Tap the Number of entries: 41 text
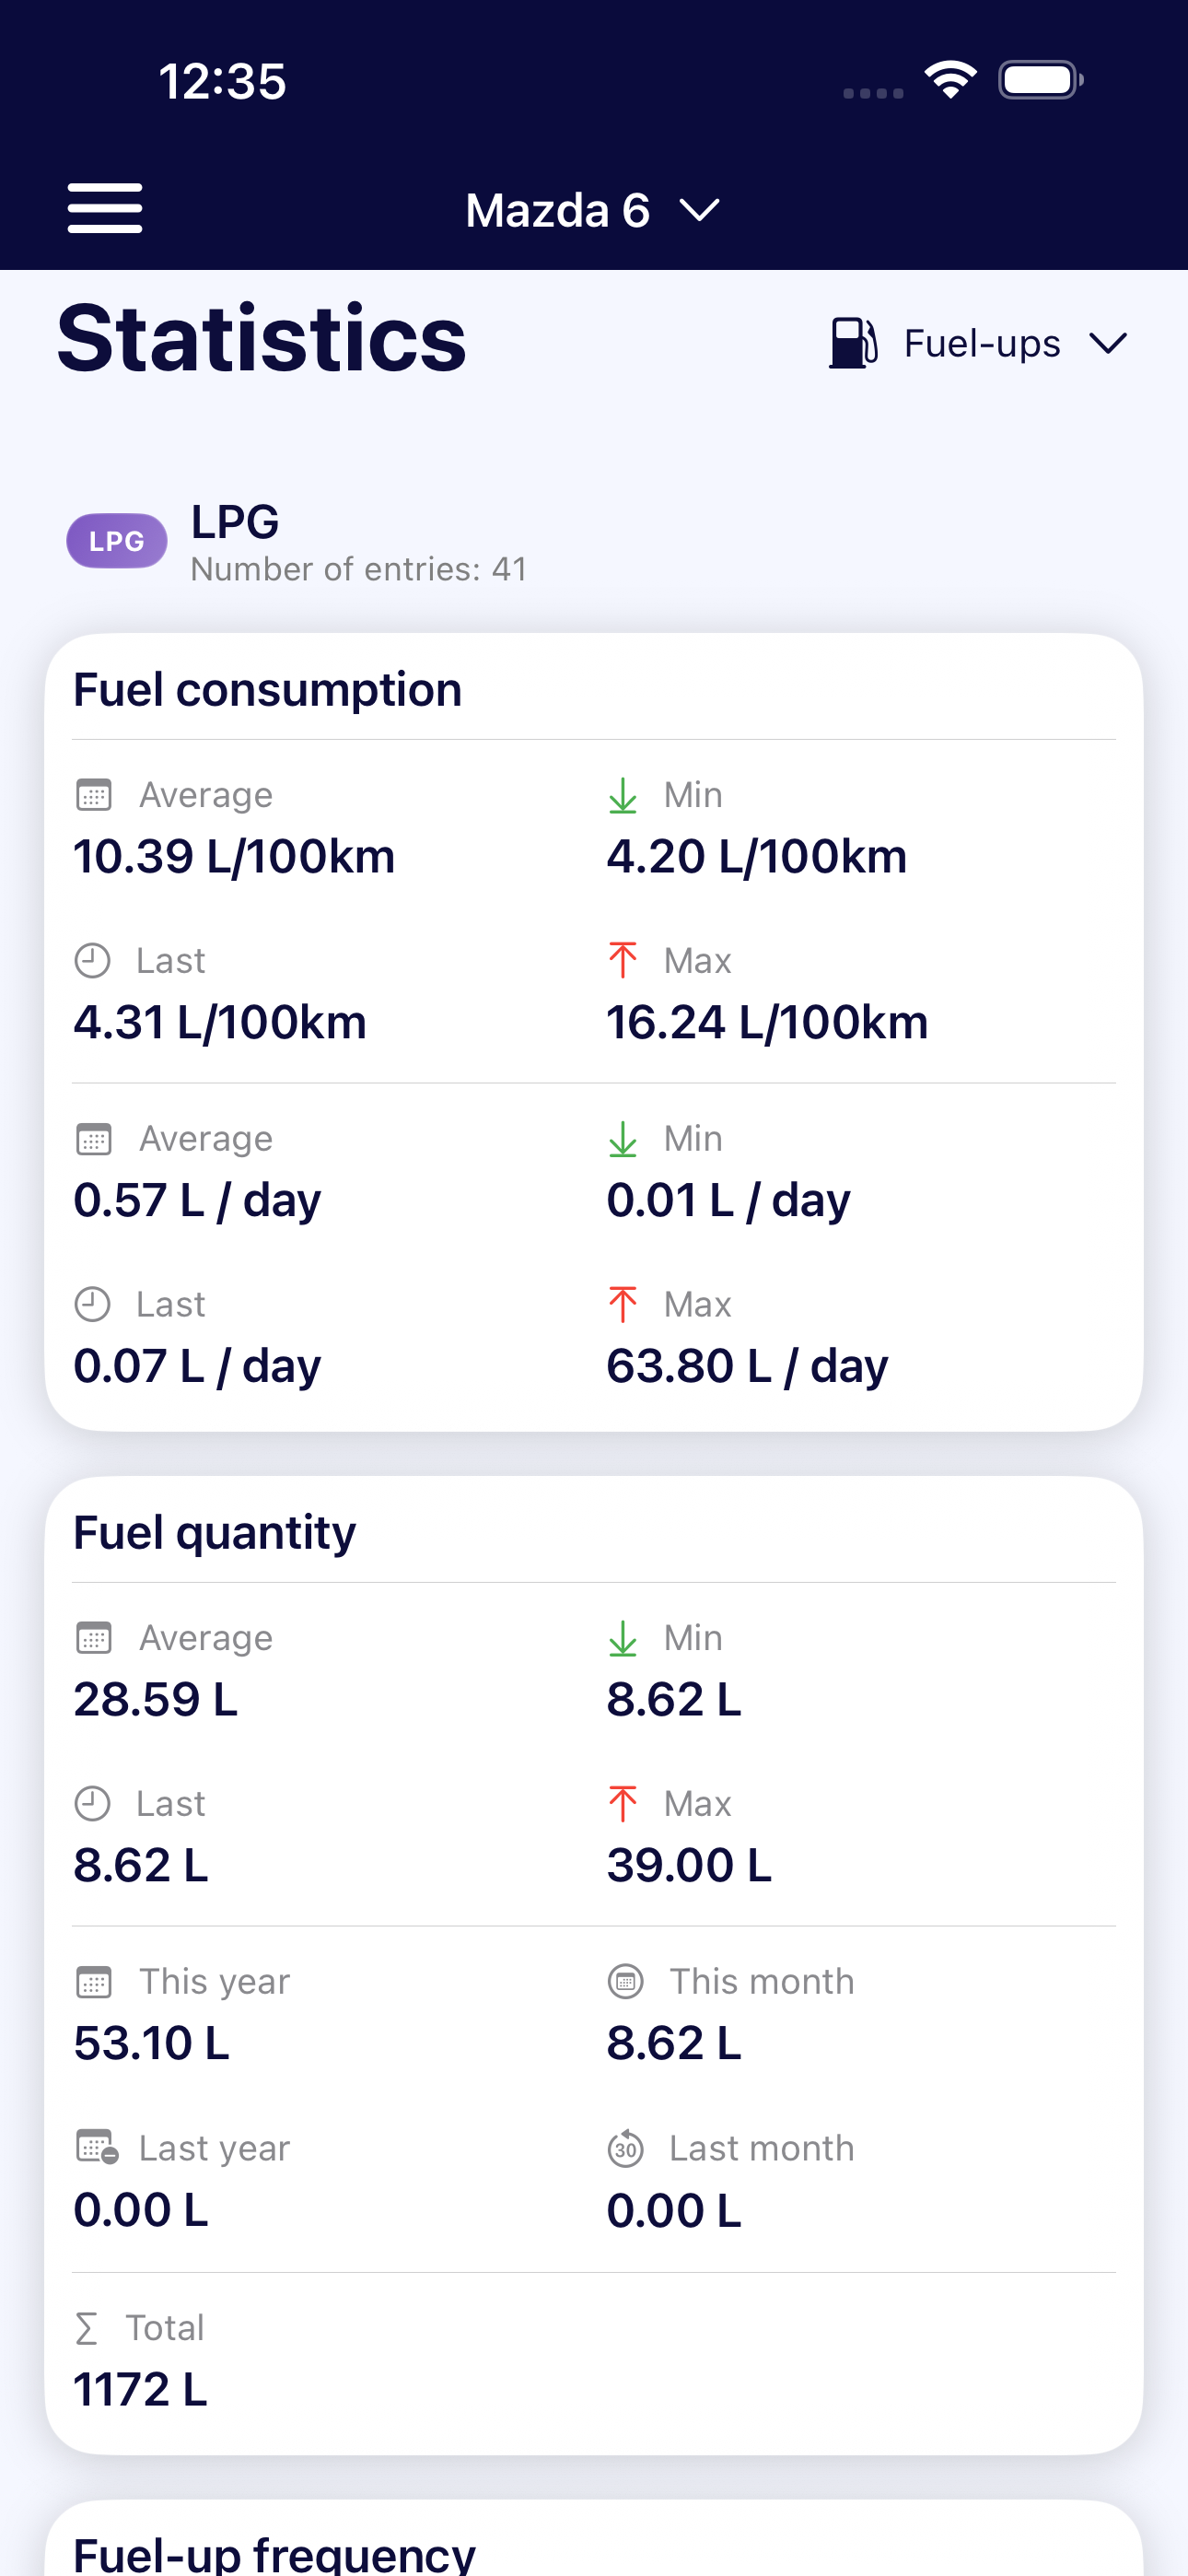 tap(358, 569)
